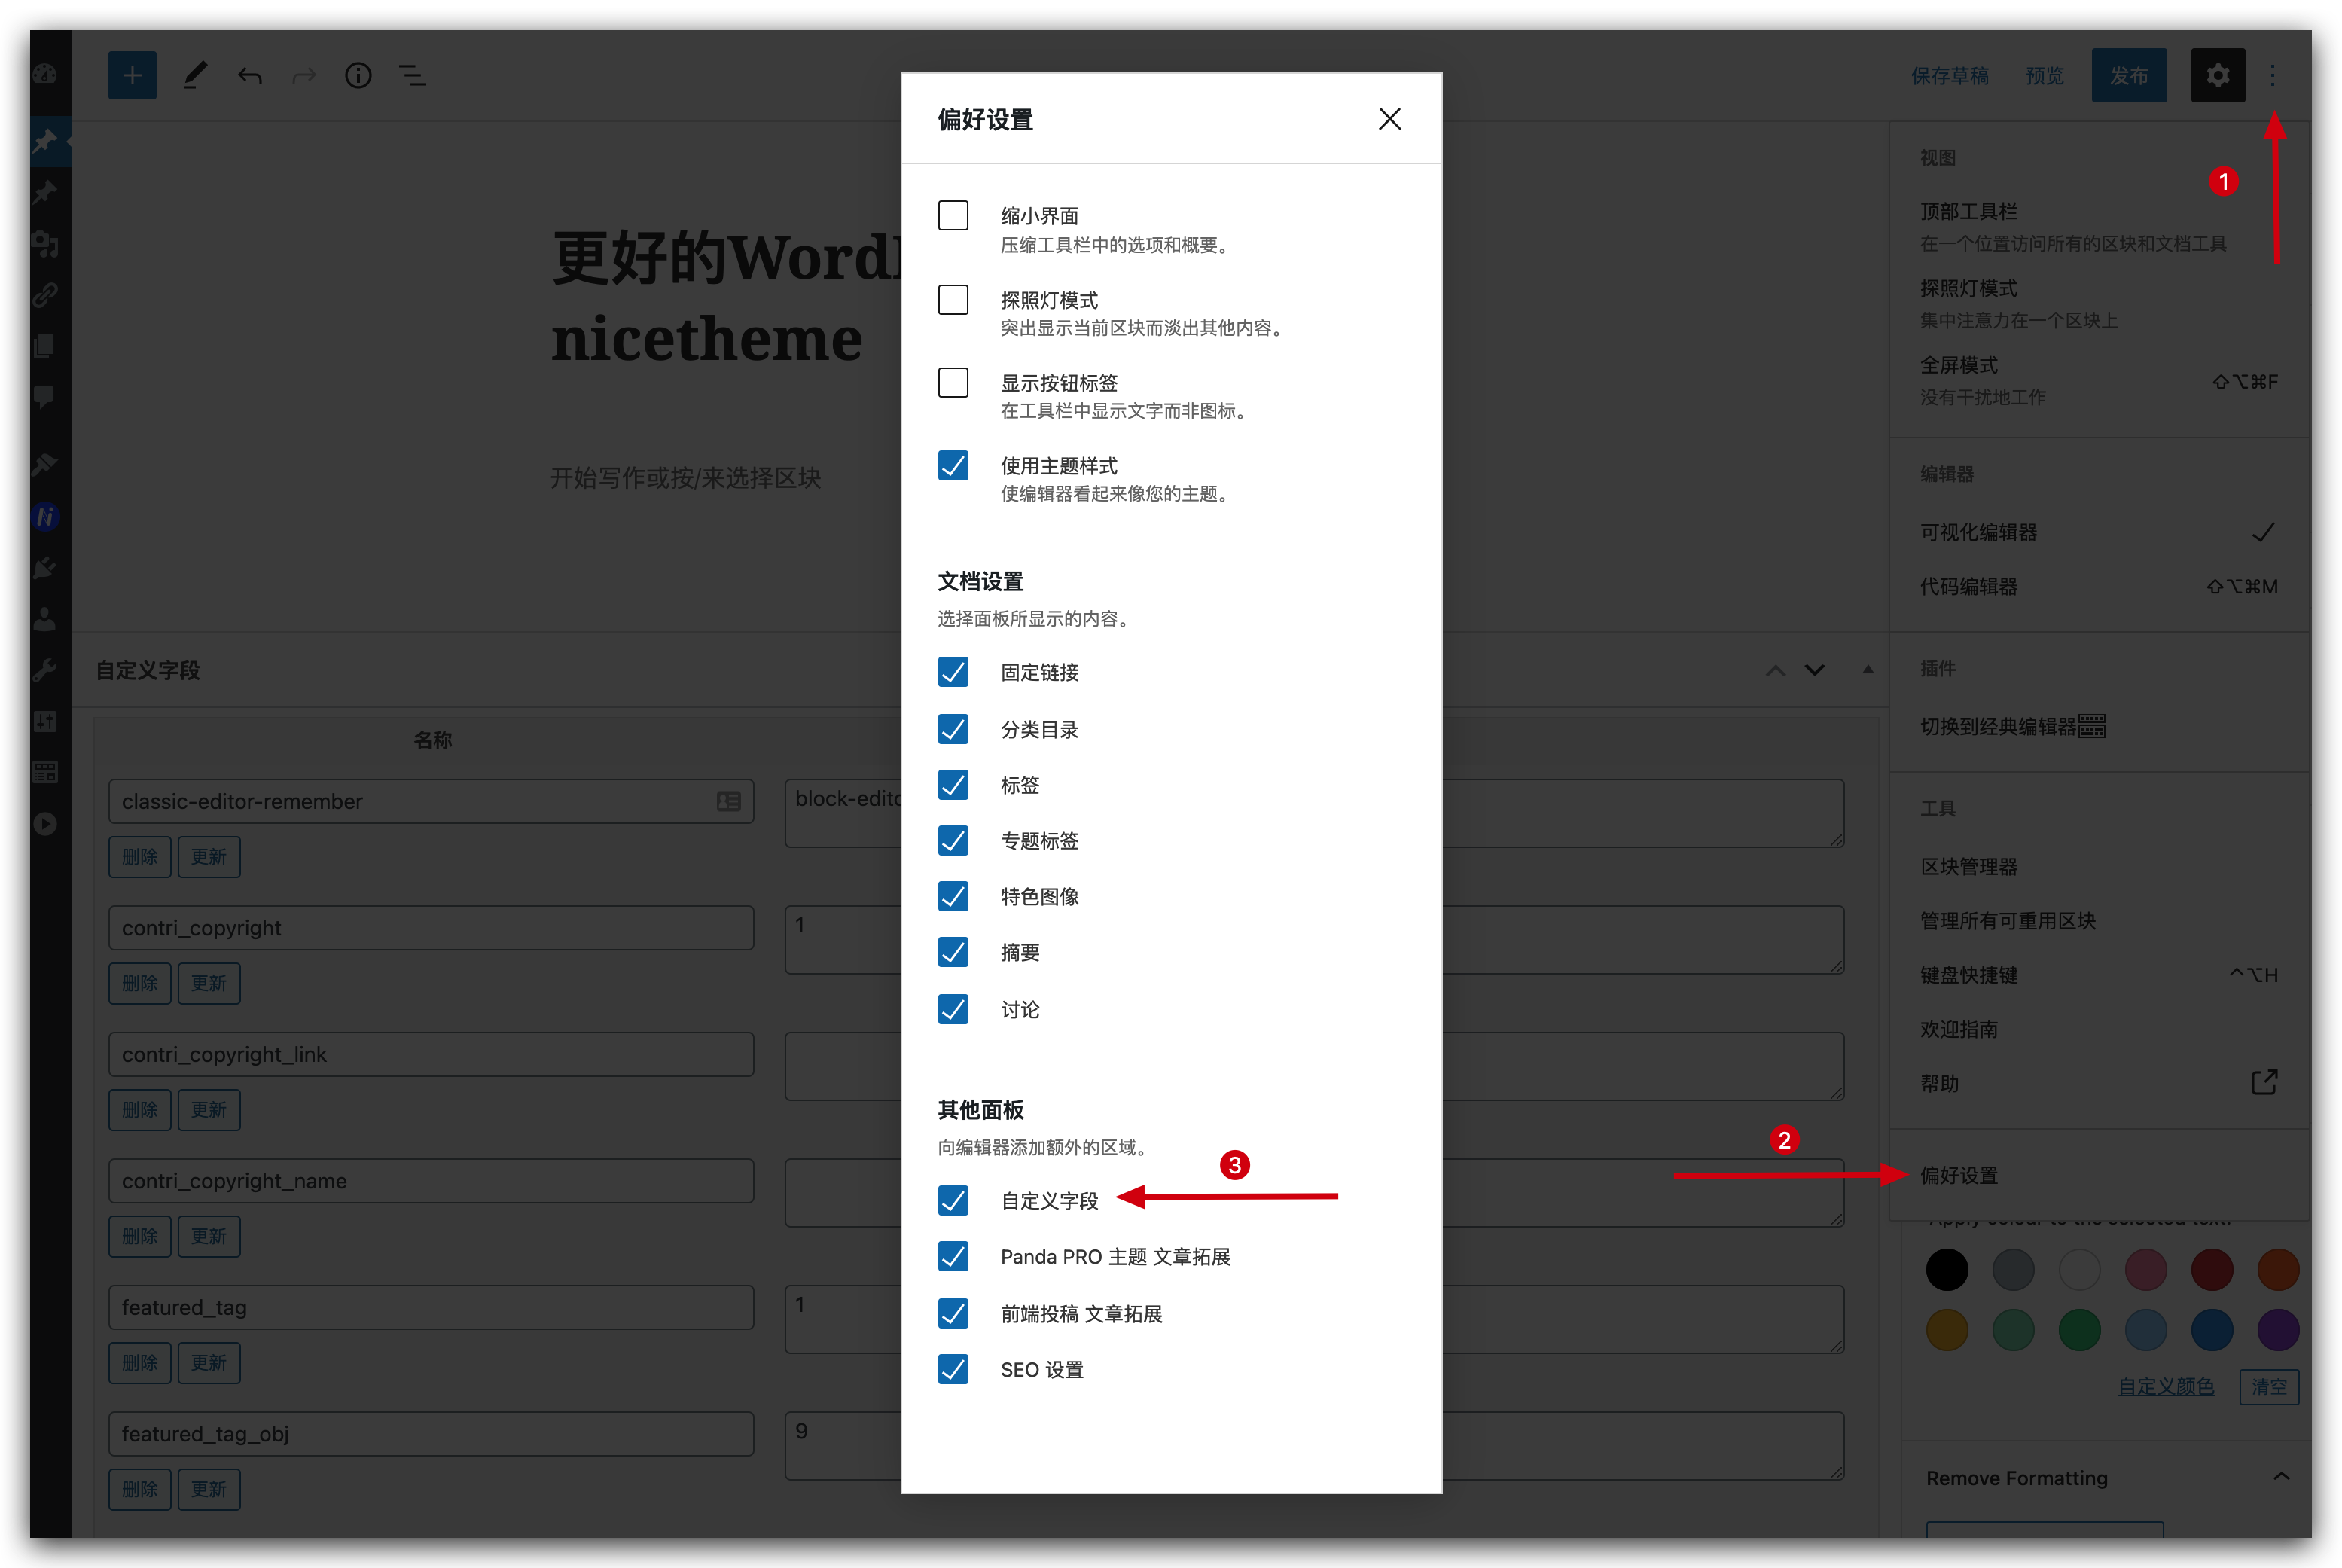Viewport: 2342px width, 1568px height.
Task: Uncheck the 特色图像 panel checkbox
Action: [x=953, y=896]
